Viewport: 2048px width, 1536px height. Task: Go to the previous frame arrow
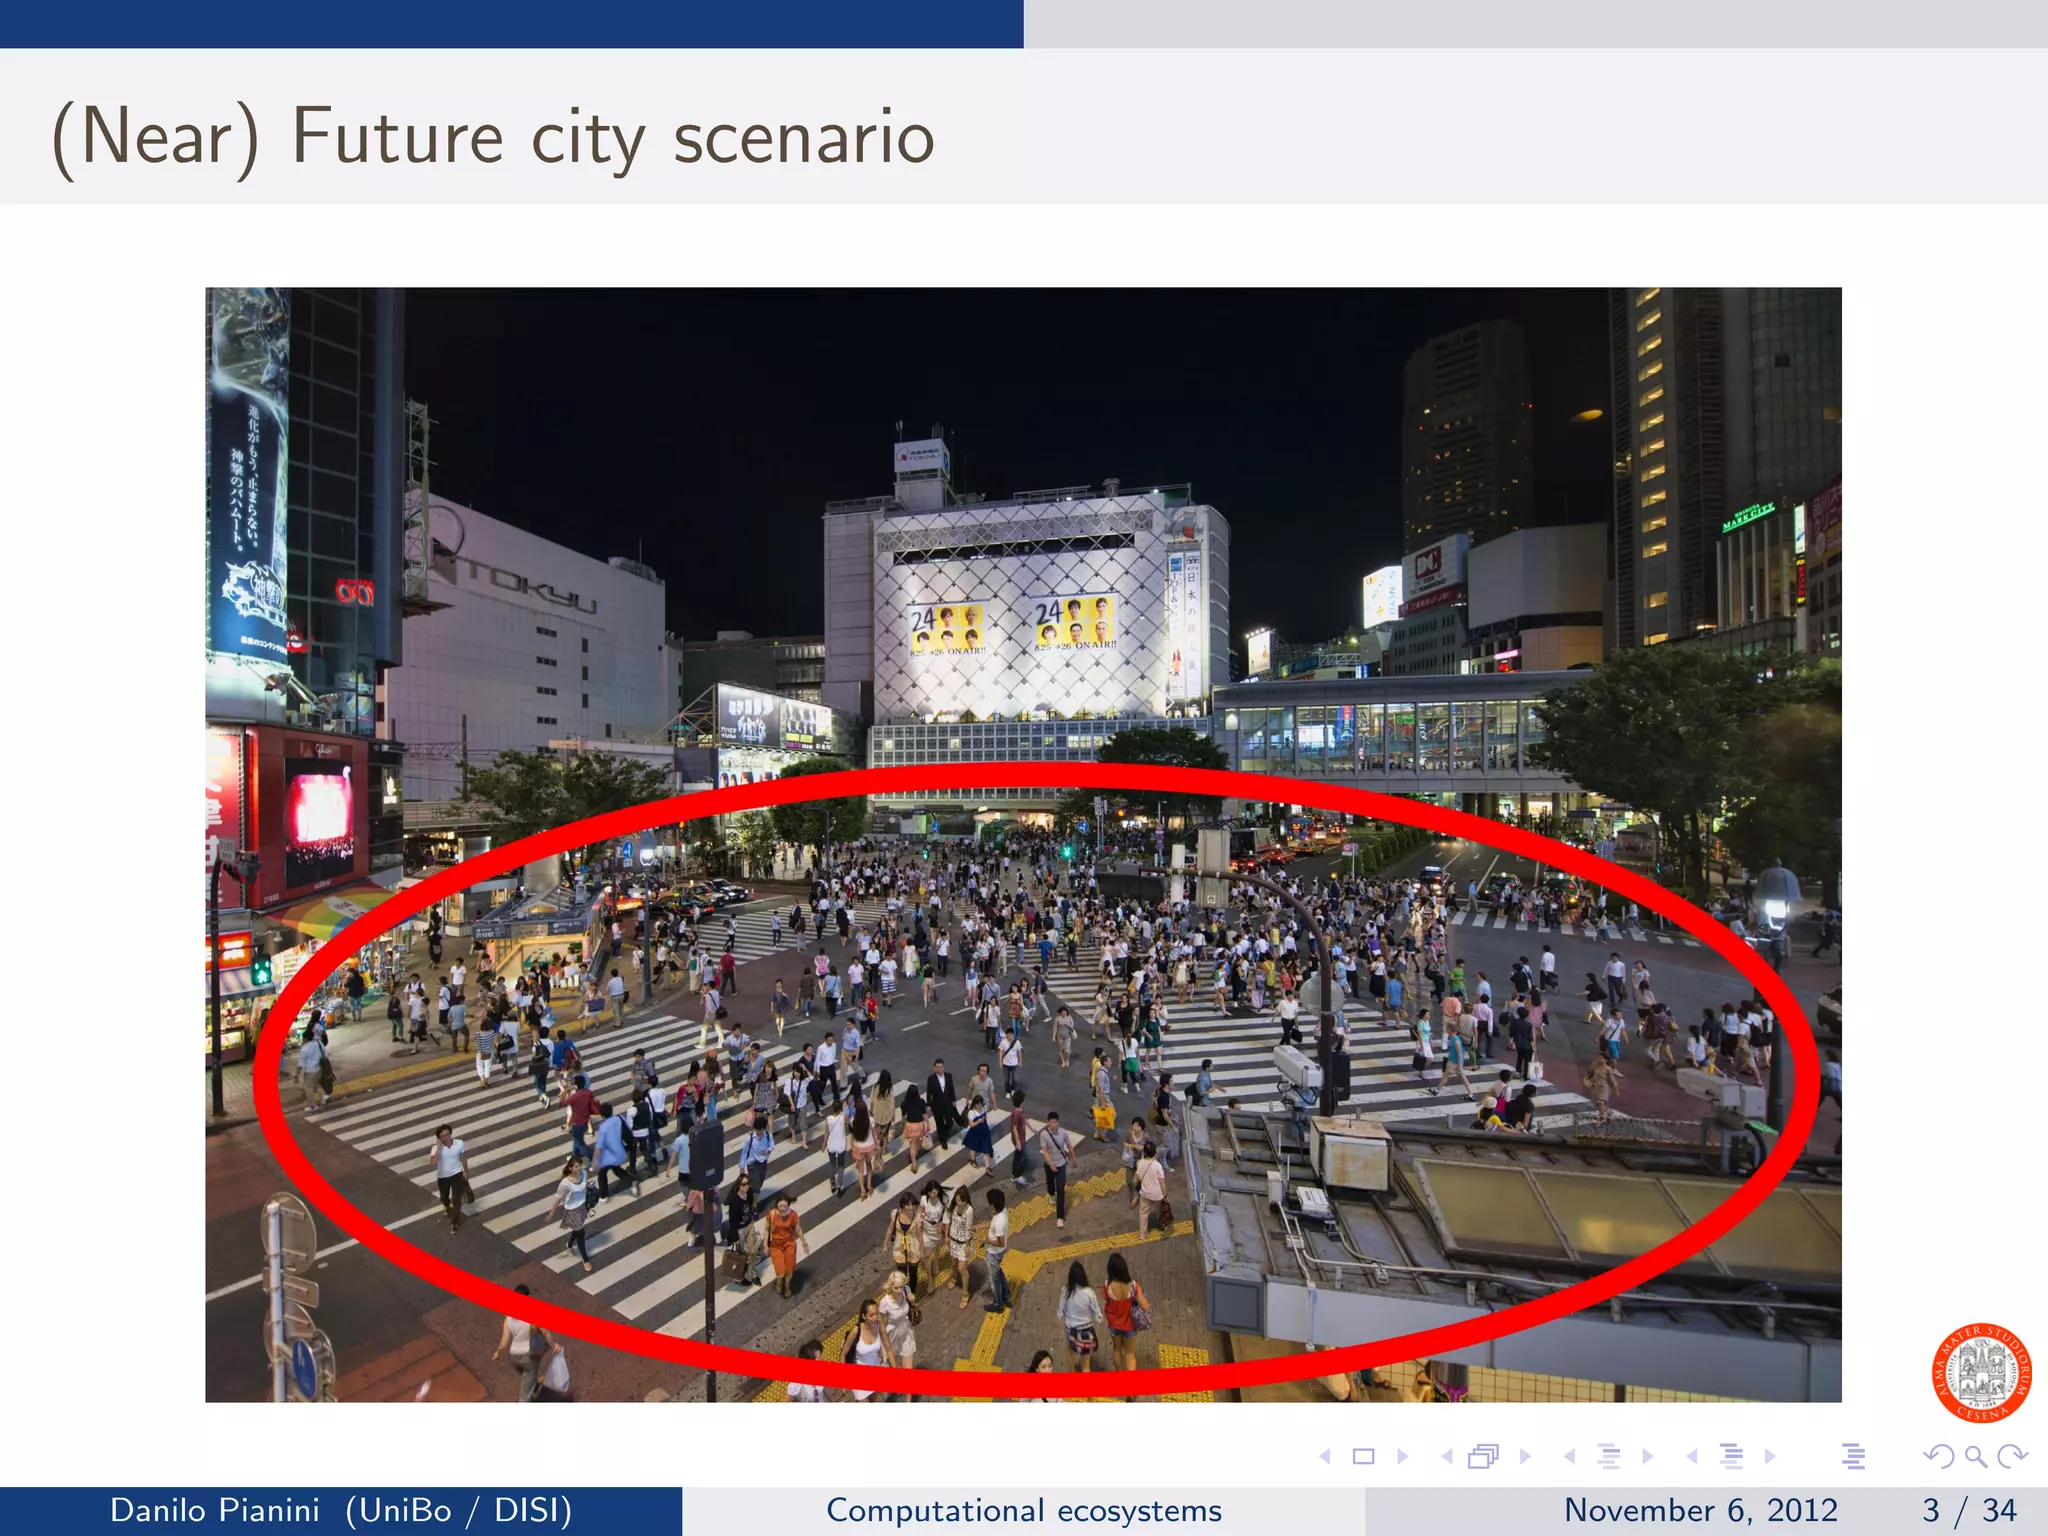[1447, 1457]
